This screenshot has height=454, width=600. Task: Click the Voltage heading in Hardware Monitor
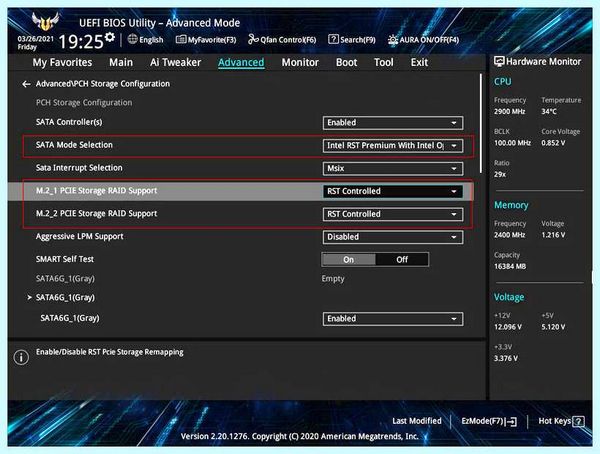[509, 297]
